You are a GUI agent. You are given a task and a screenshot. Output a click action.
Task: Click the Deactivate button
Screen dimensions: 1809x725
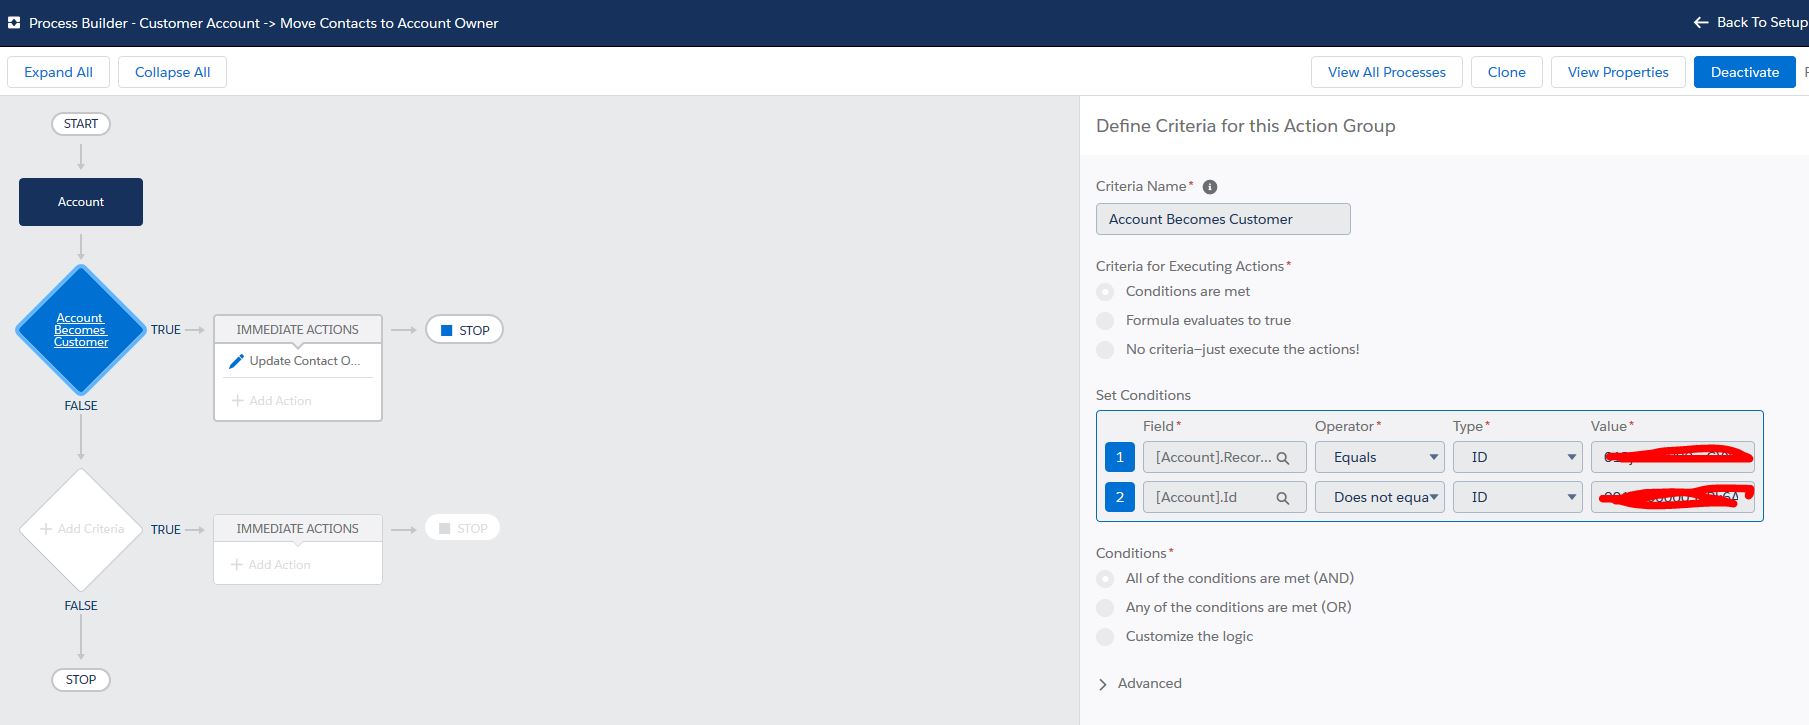click(1745, 72)
